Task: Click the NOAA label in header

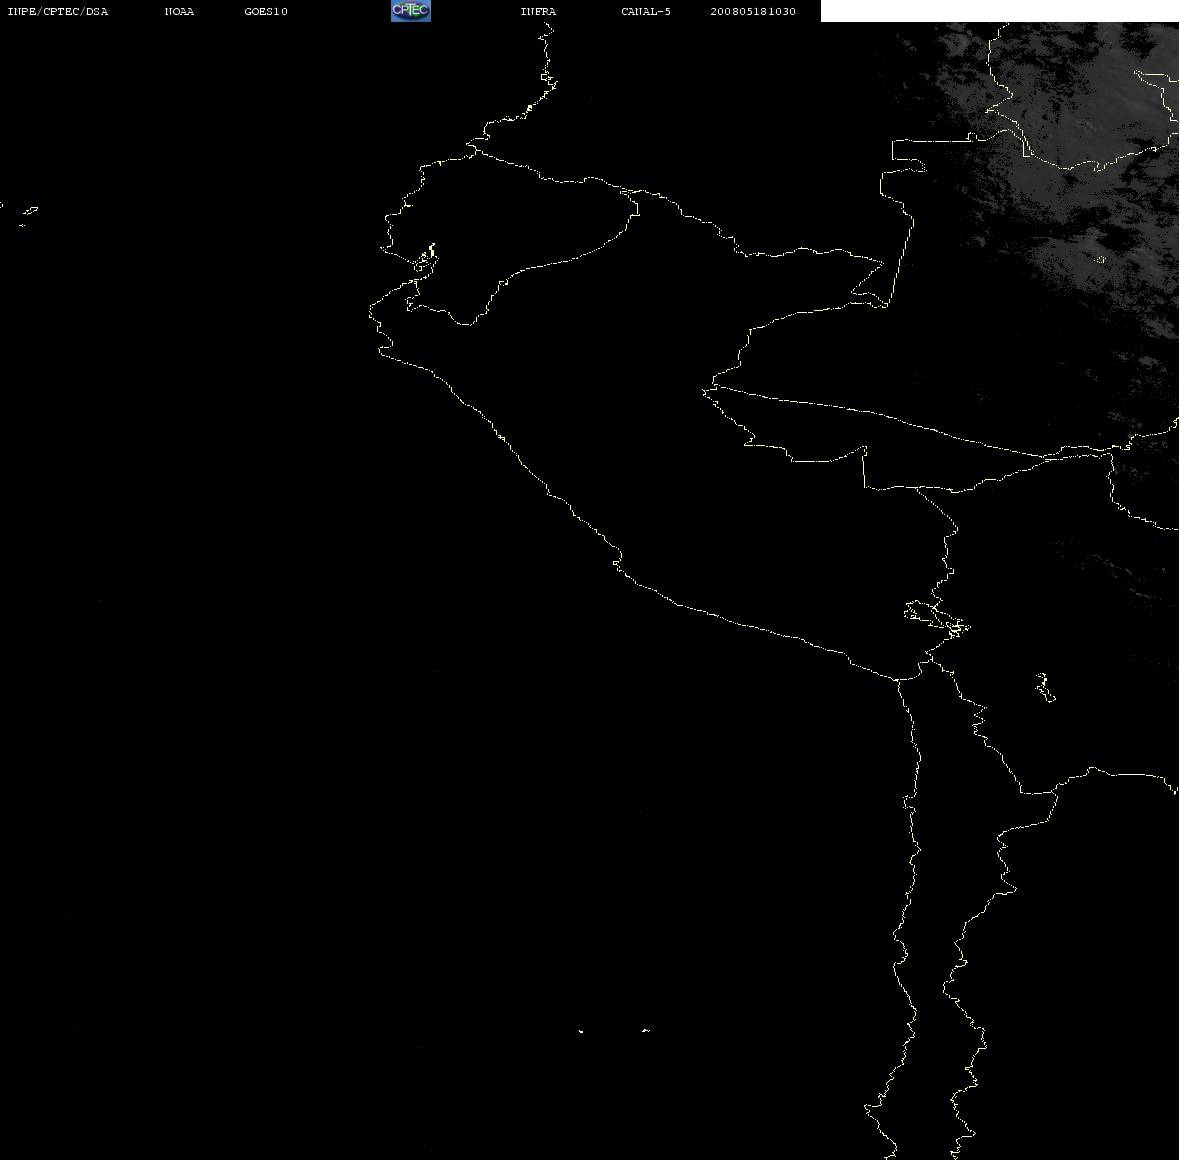Action: (x=179, y=11)
